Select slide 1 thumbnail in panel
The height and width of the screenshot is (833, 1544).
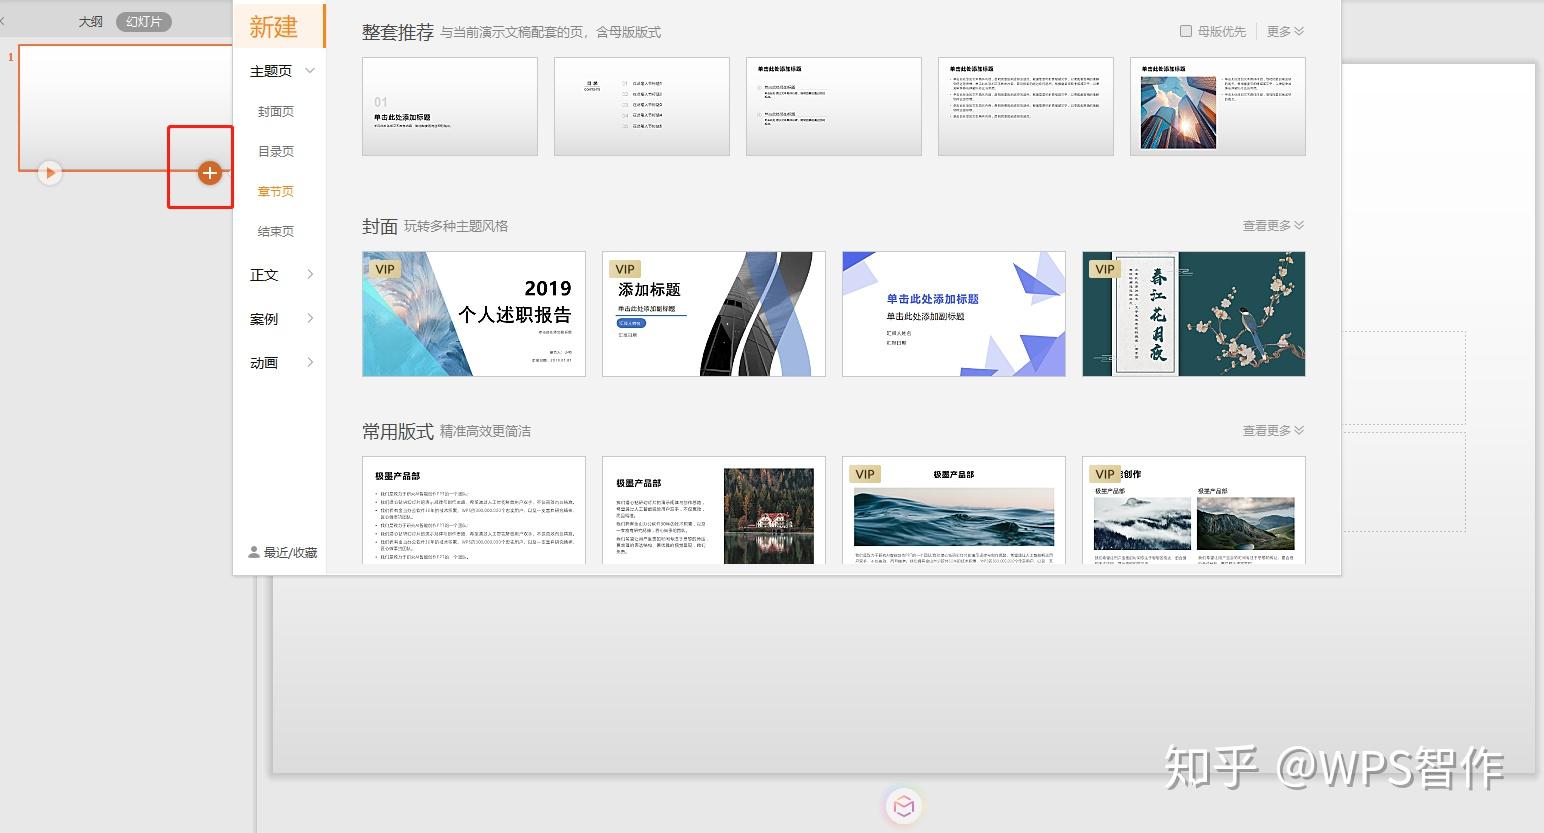[x=125, y=107]
